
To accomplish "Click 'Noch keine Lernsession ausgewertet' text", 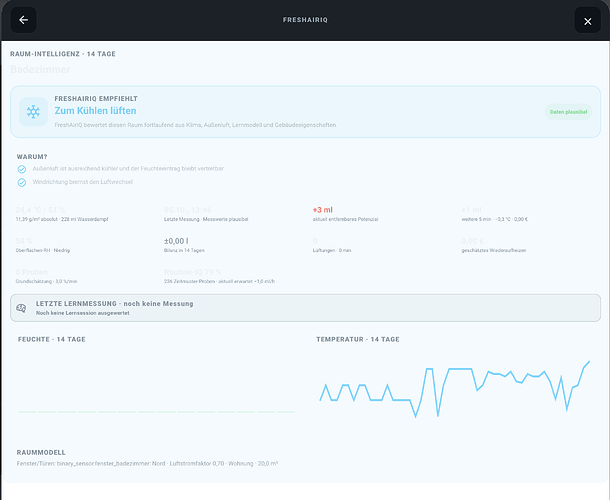I will click(82, 313).
